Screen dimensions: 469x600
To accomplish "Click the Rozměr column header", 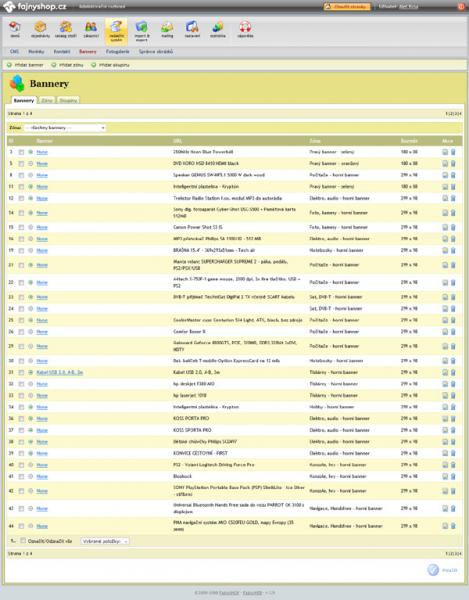I will 409,141.
